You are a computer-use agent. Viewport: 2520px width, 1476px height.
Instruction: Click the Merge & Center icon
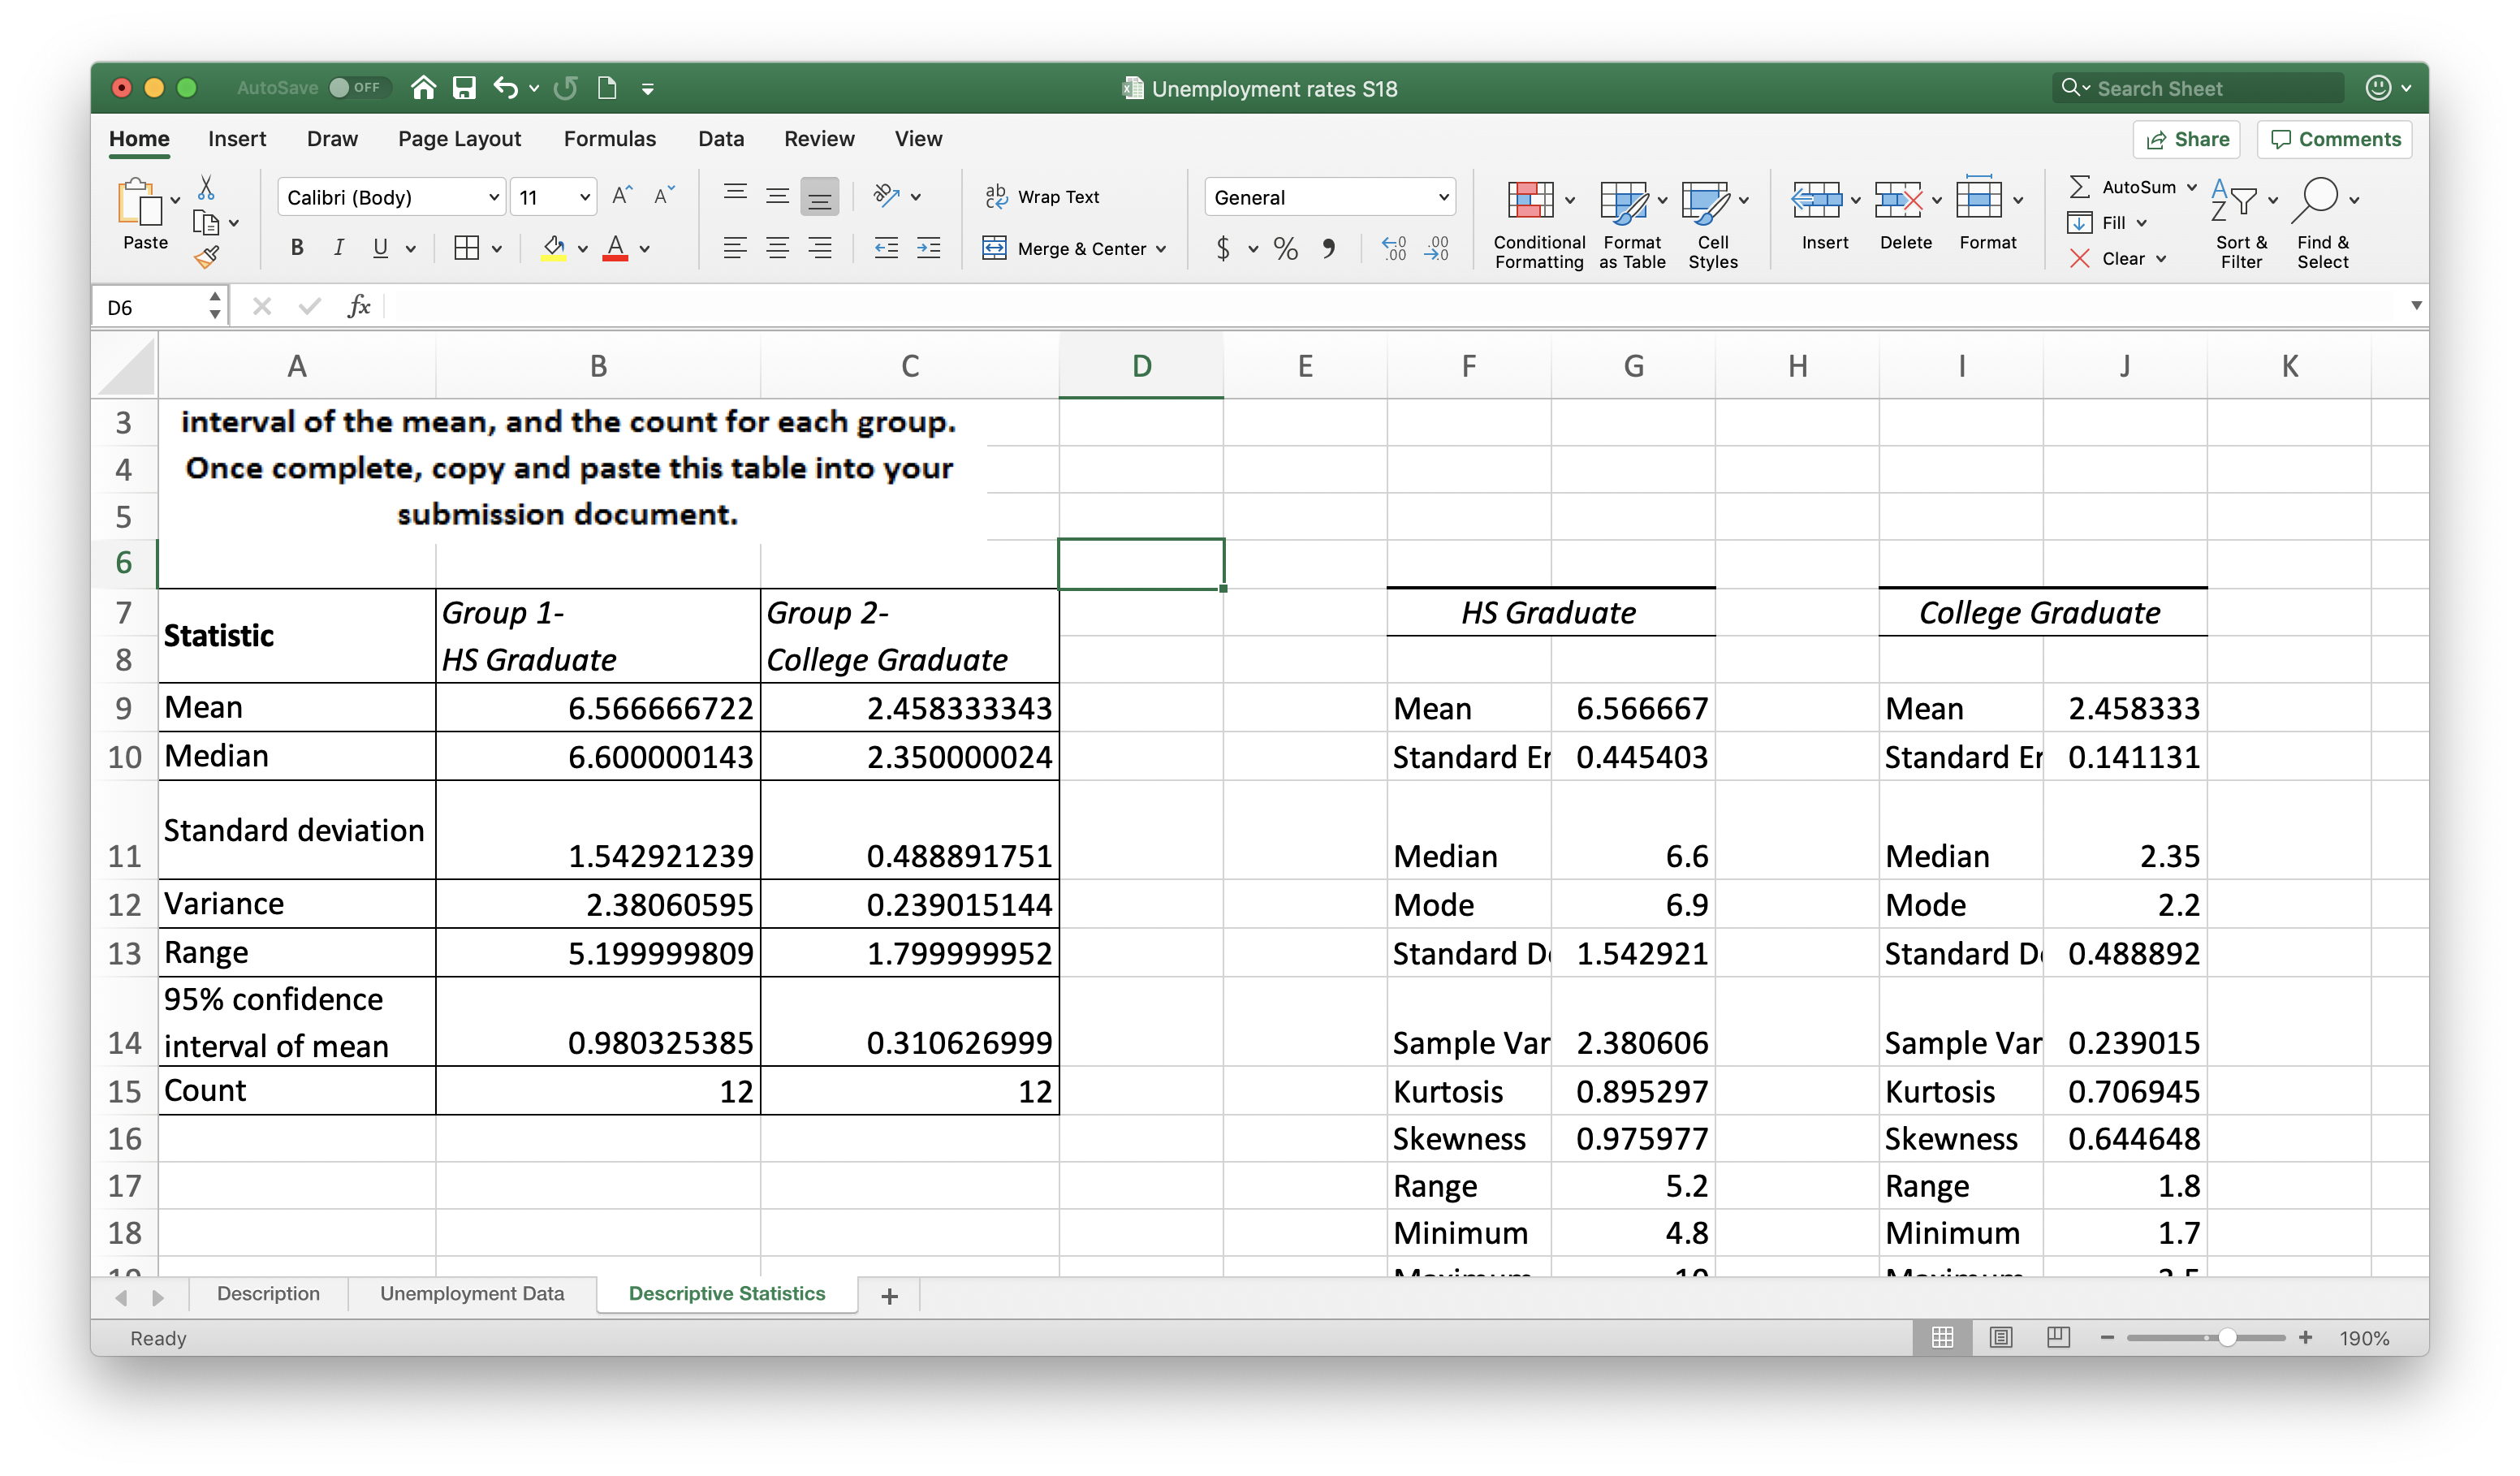994,248
